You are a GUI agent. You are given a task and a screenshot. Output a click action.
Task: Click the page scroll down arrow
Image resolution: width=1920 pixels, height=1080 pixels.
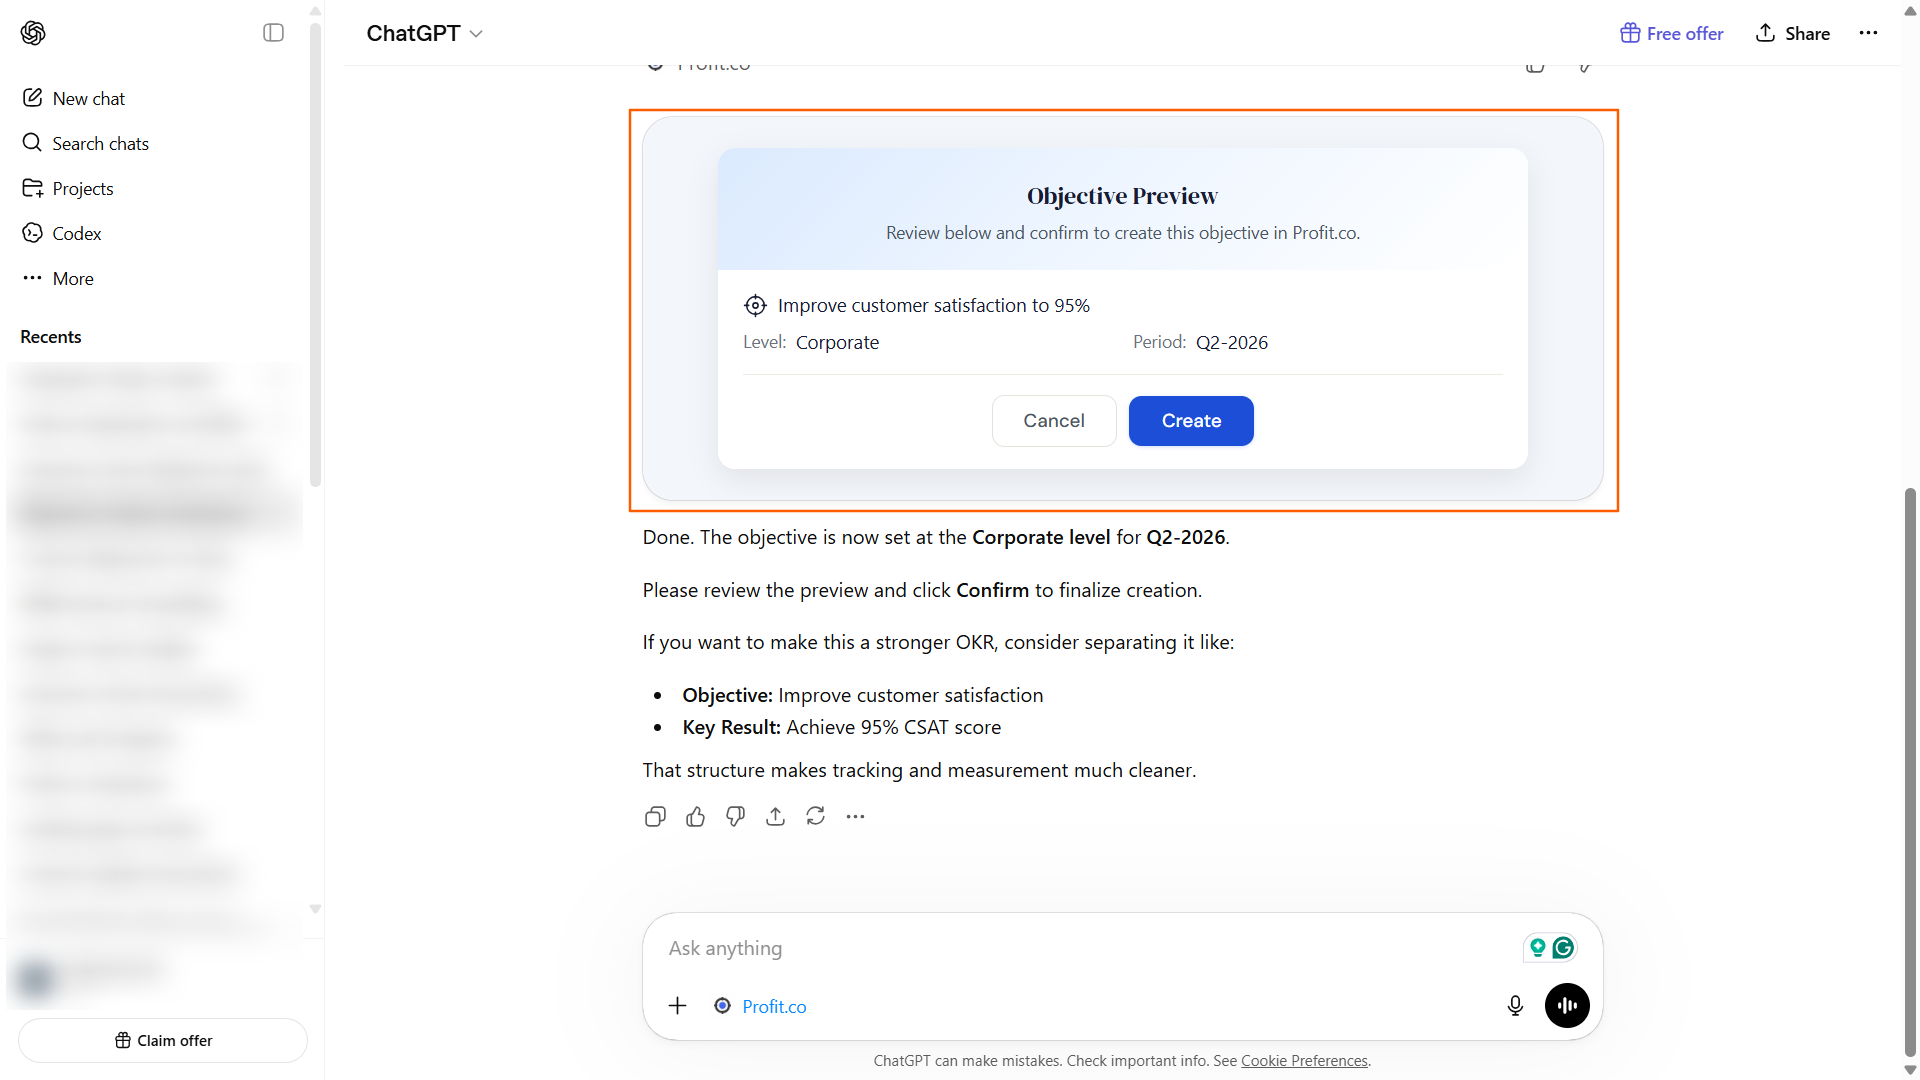pos(1910,1070)
